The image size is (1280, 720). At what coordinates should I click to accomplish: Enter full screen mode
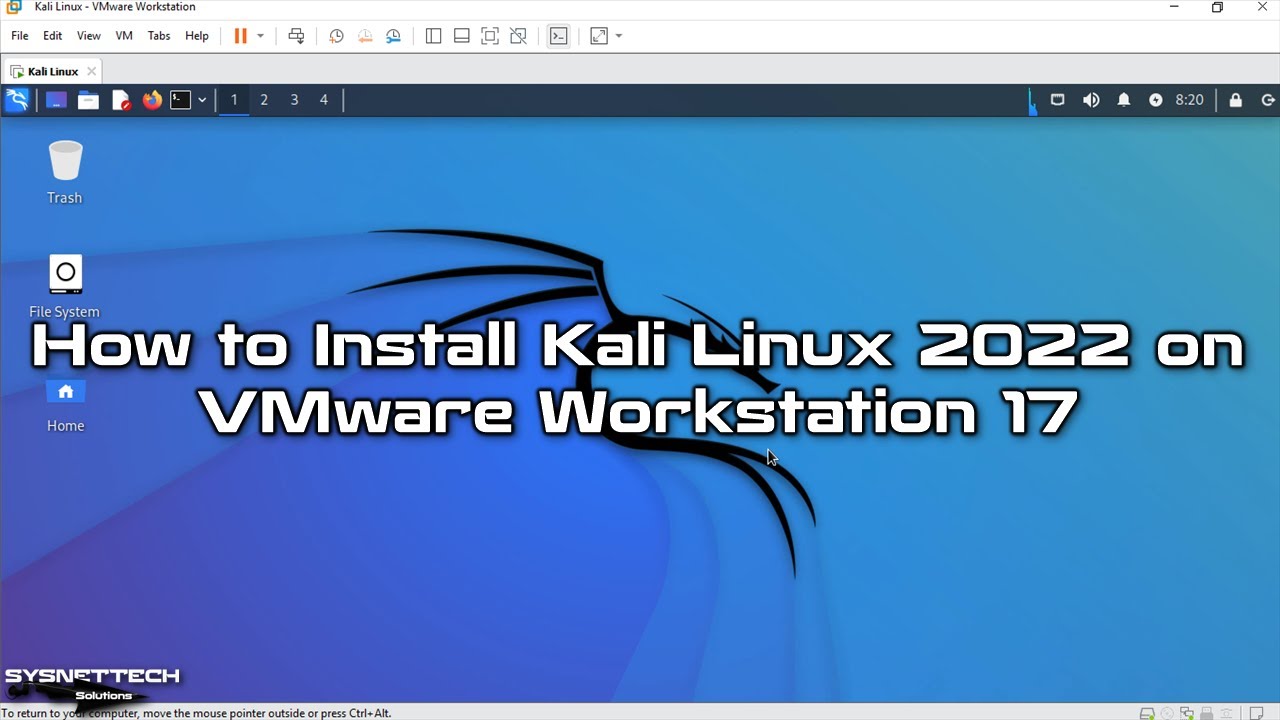[490, 36]
